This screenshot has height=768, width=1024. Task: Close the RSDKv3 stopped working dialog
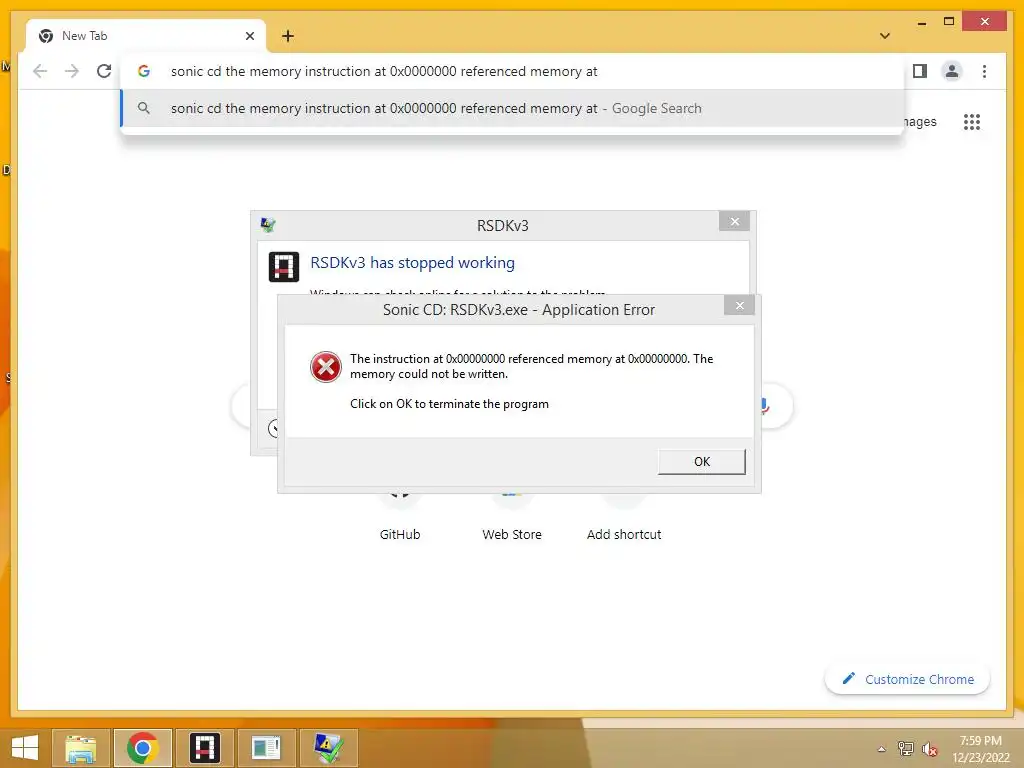(734, 221)
